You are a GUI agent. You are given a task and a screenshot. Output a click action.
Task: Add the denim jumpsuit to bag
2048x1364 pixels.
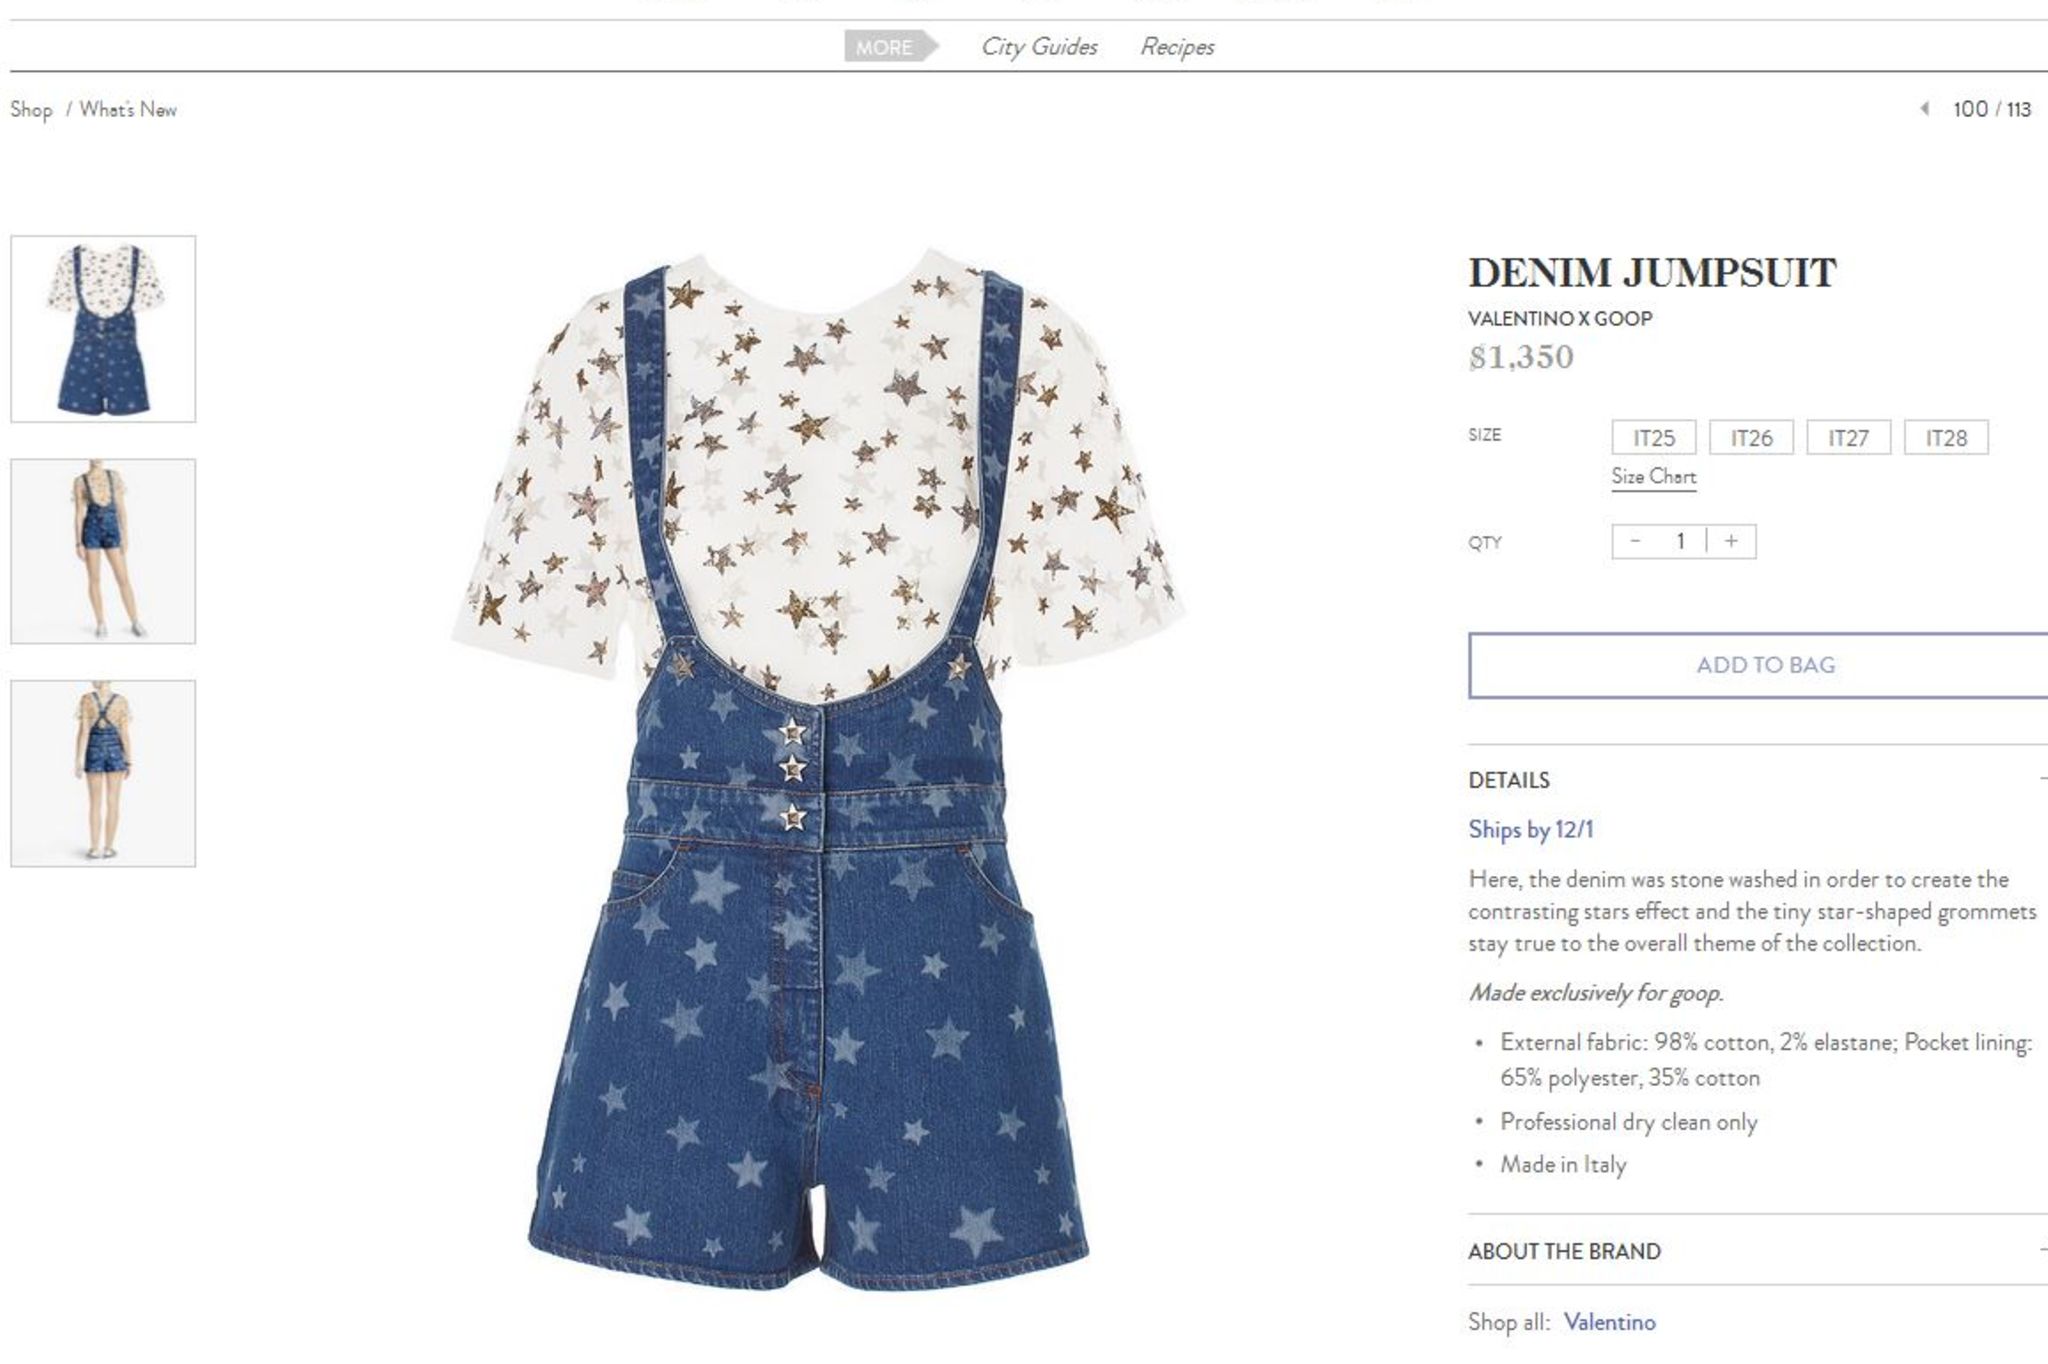(x=1765, y=665)
